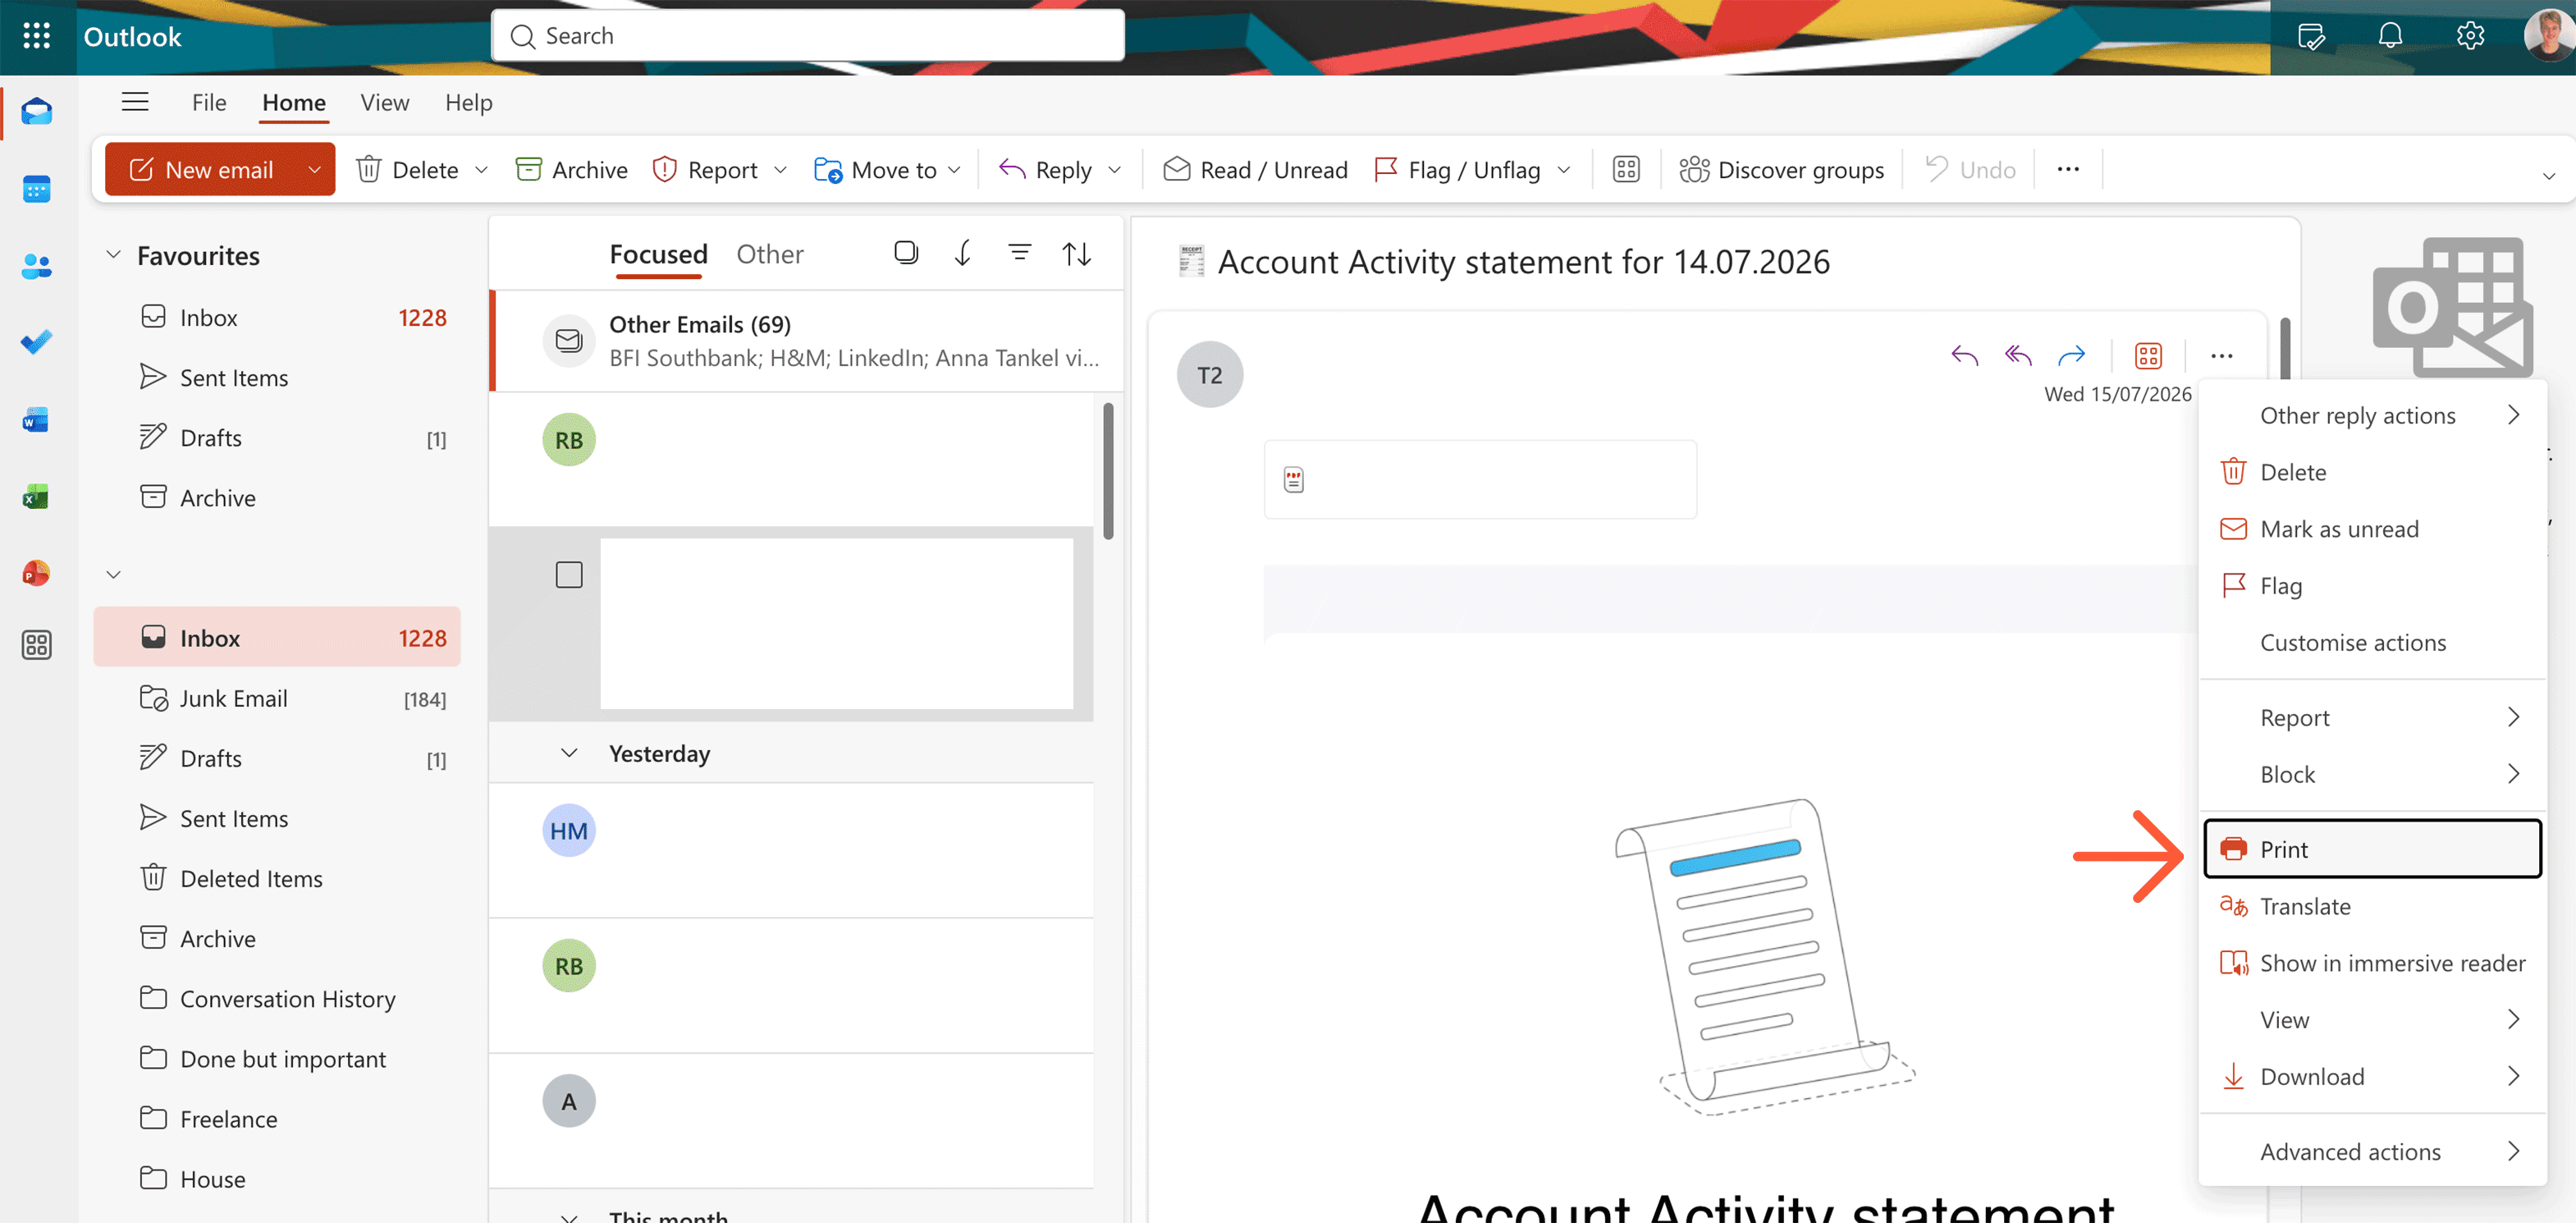This screenshot has width=2576, height=1223.
Task: Open Other Emails (69) group
Action: (809, 341)
